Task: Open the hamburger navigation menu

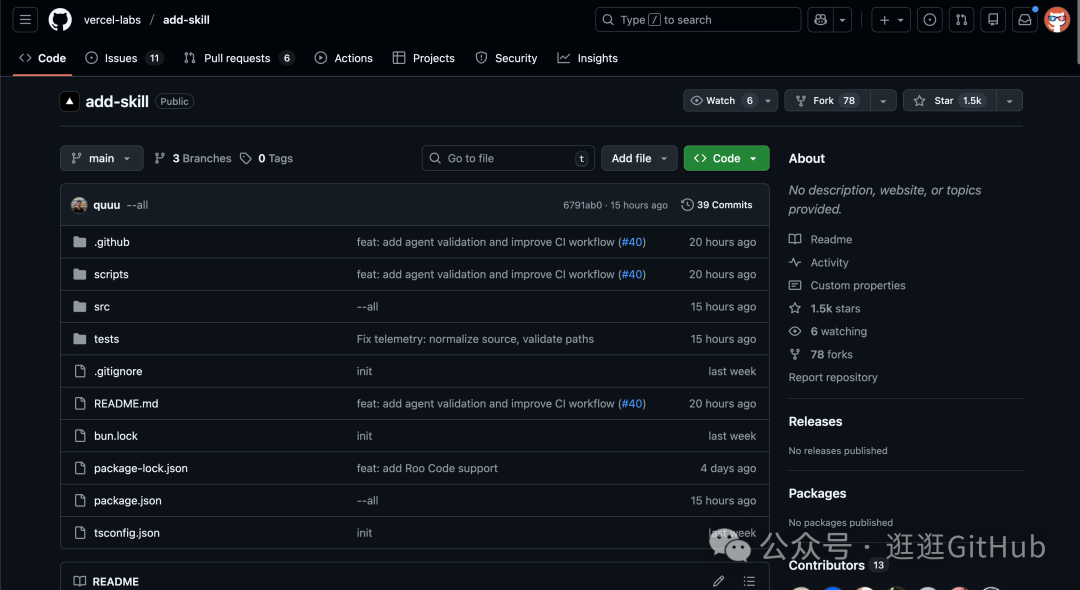Action: 26,20
